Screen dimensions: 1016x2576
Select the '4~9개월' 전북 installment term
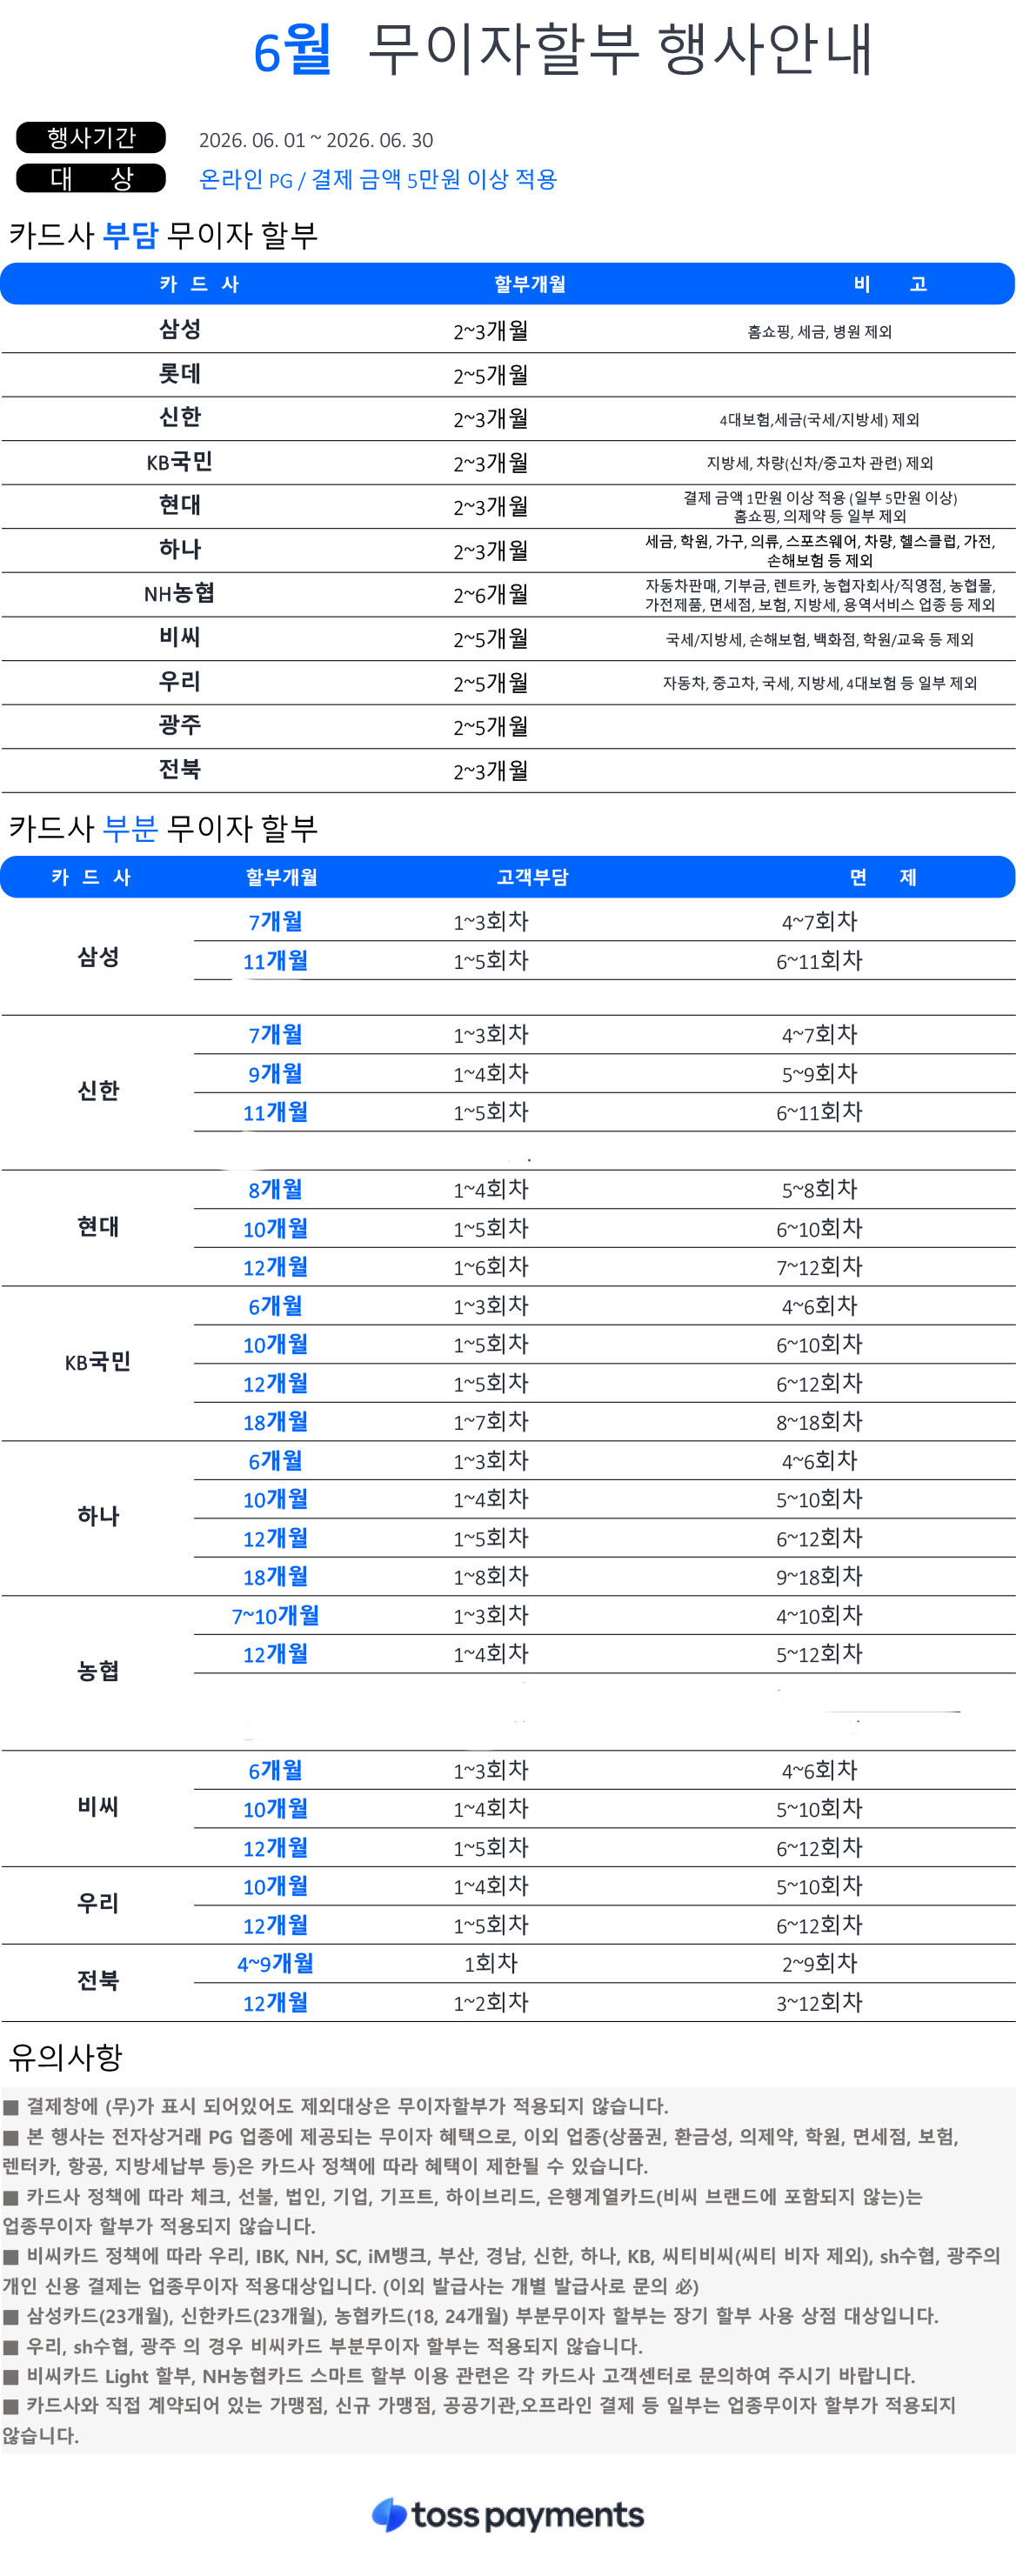pos(276,1963)
